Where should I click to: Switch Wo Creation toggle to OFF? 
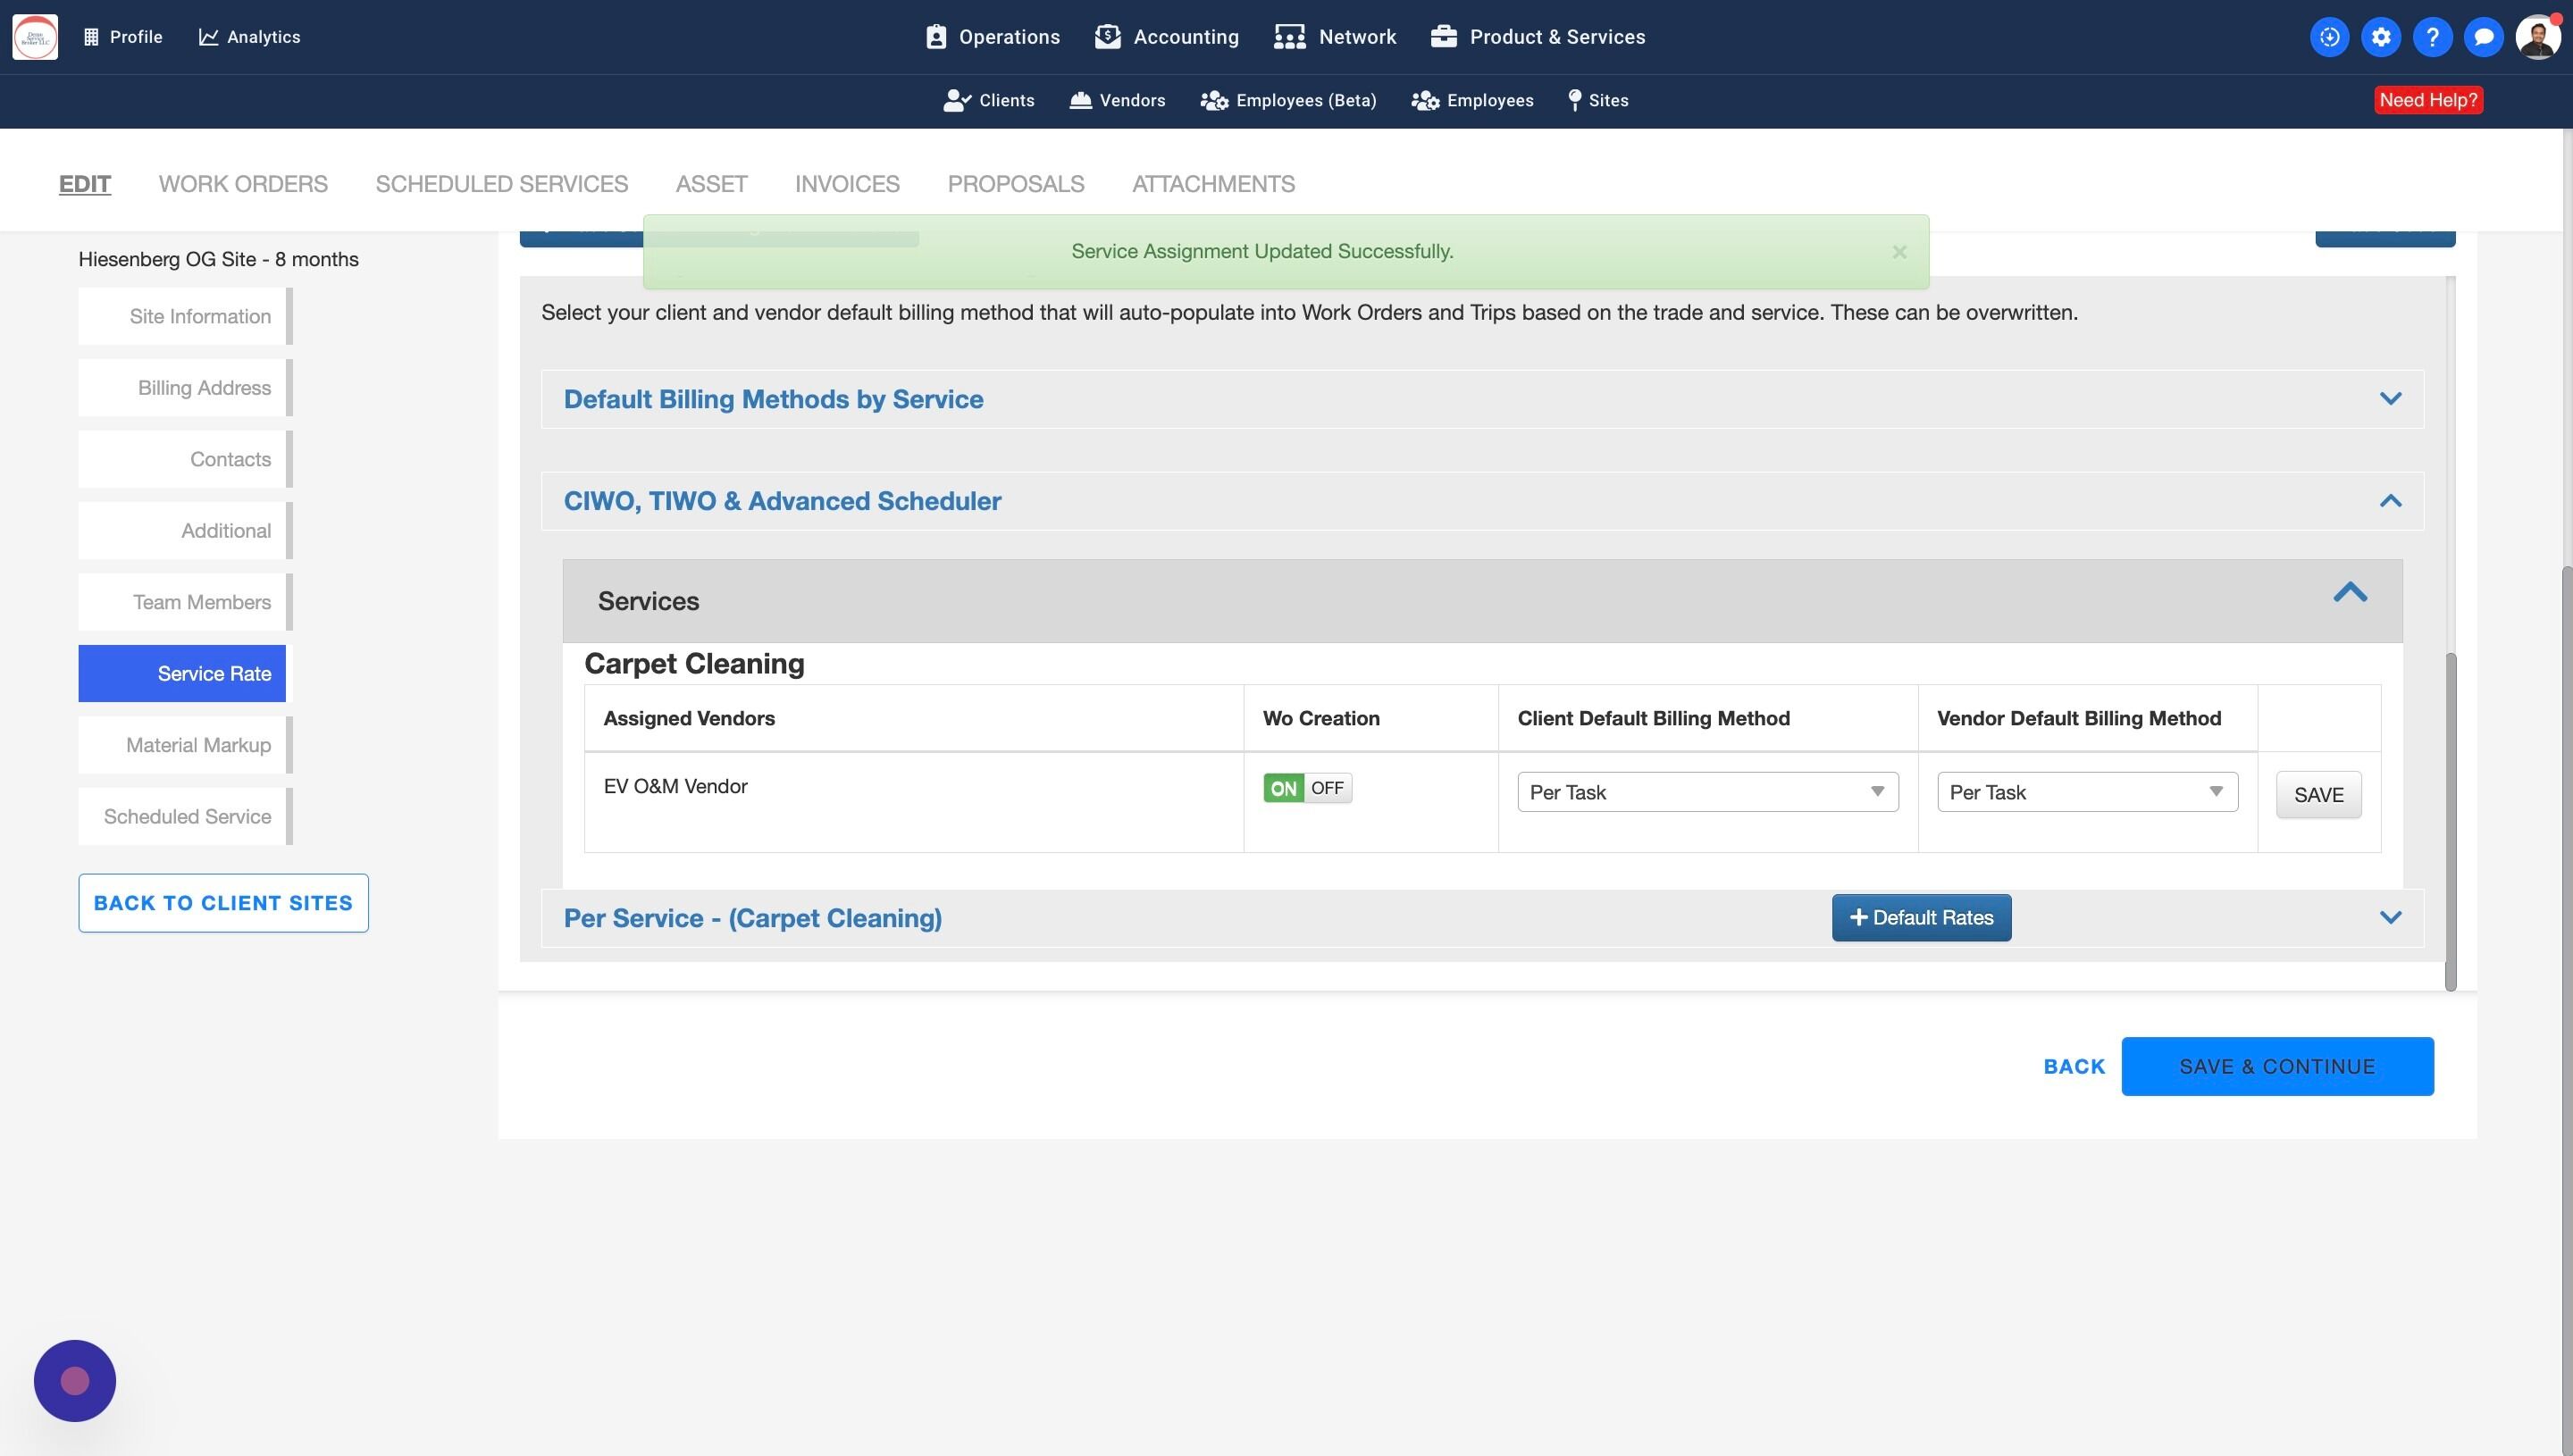1327,788
